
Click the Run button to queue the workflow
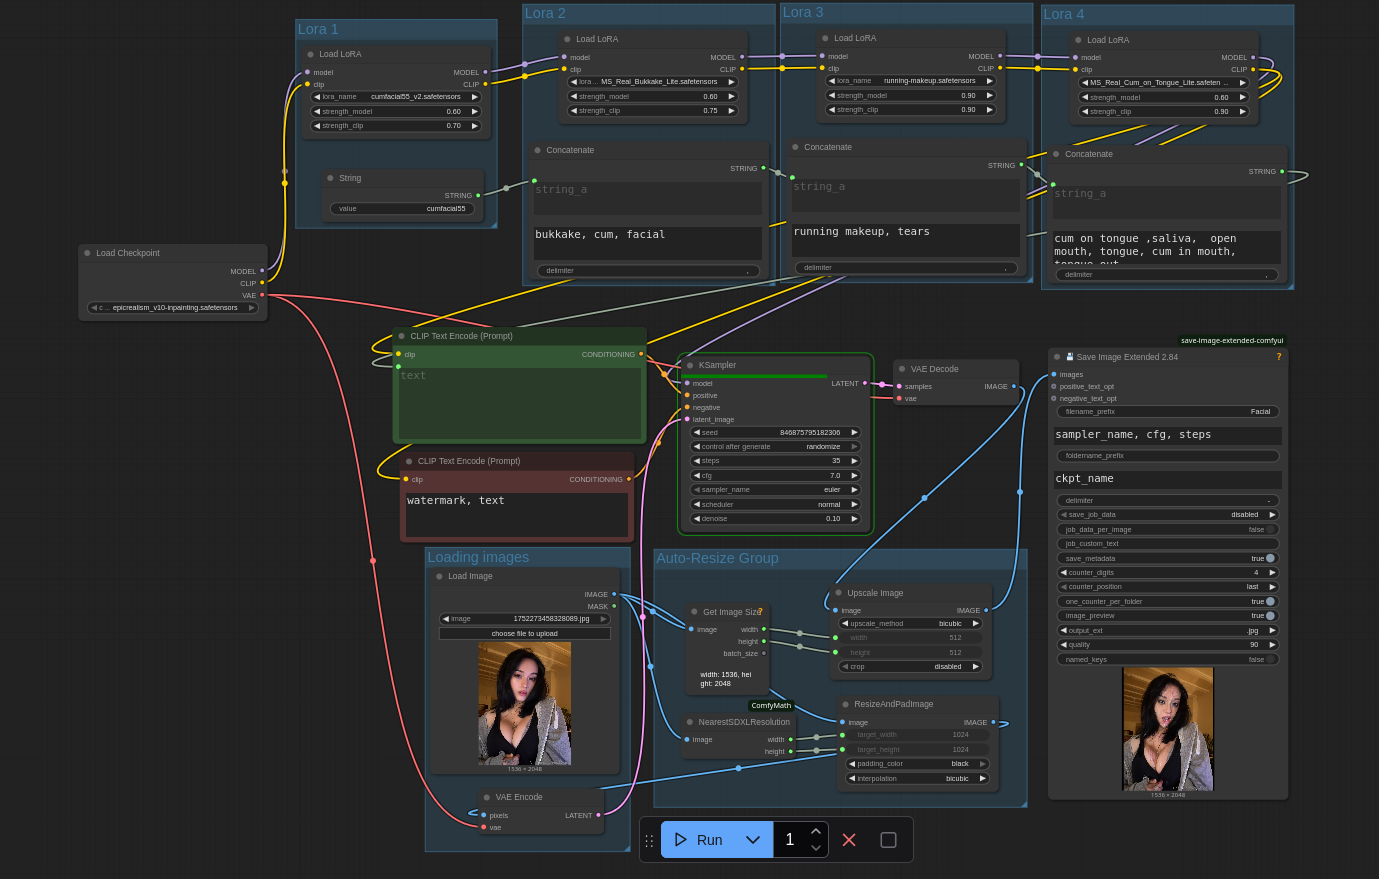coord(698,840)
